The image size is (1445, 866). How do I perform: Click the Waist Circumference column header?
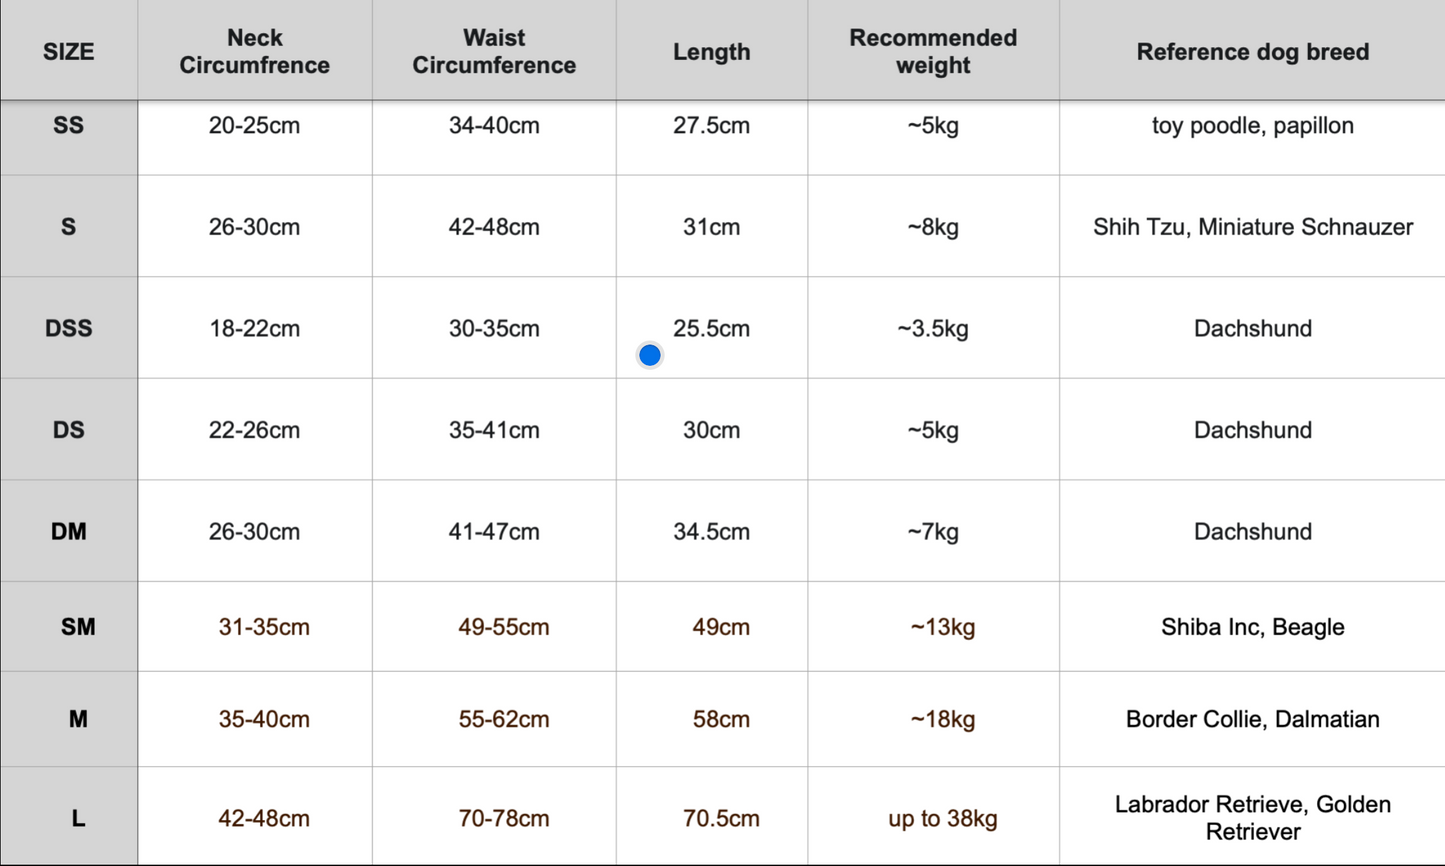(x=494, y=52)
